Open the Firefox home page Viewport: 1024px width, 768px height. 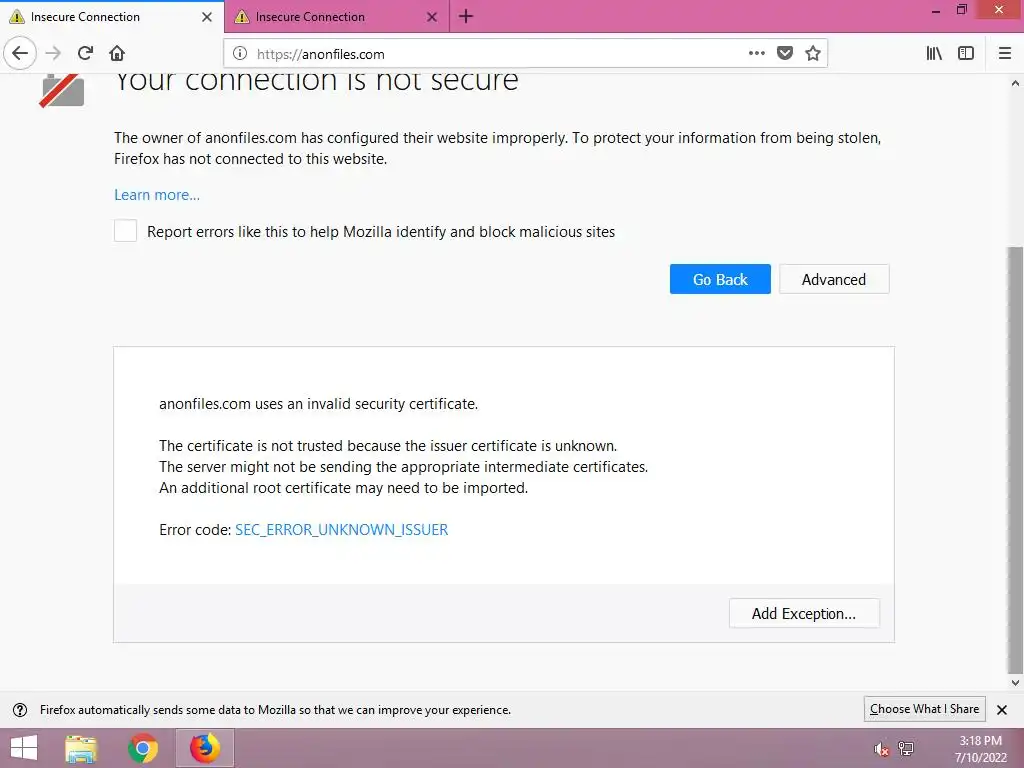pyautogui.click(x=117, y=53)
